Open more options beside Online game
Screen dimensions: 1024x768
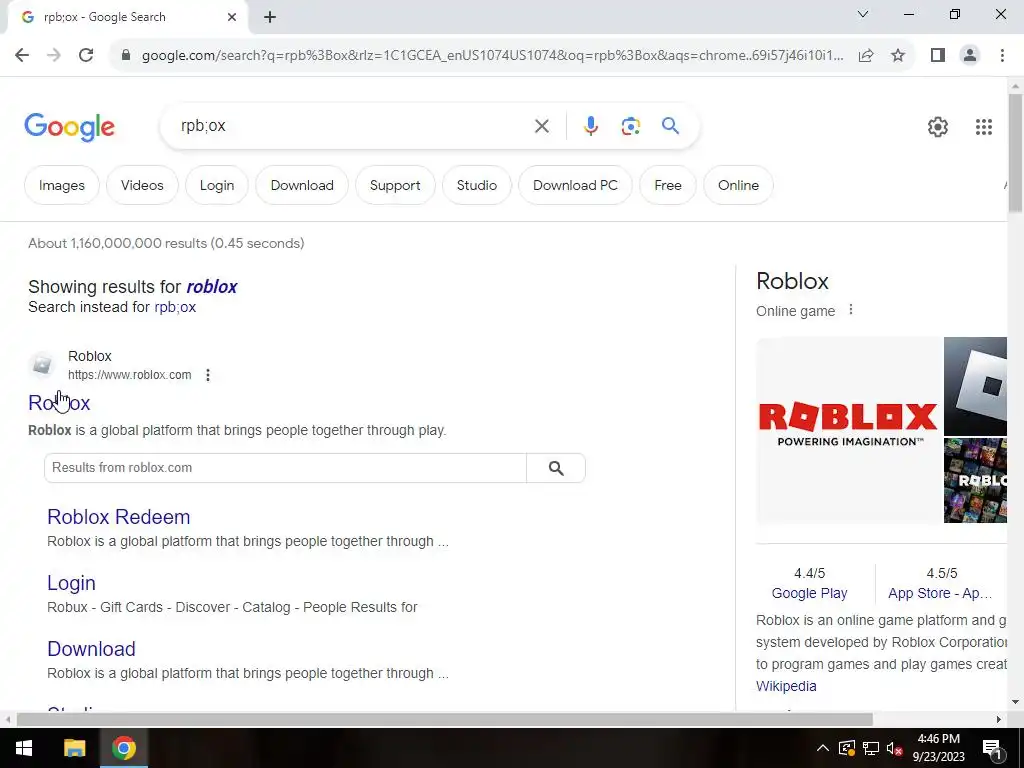click(x=850, y=310)
